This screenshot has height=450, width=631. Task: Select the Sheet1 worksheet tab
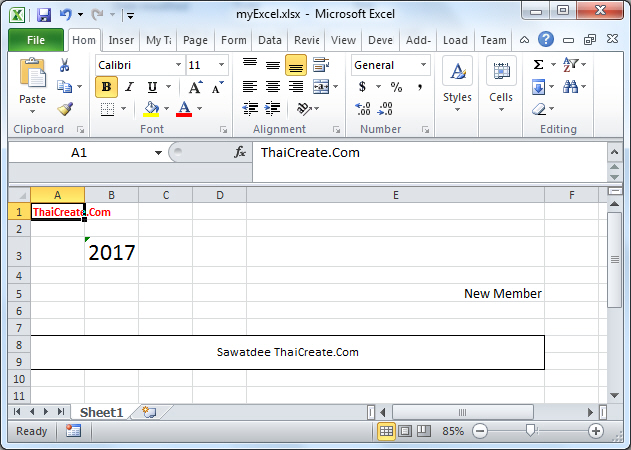pyautogui.click(x=101, y=413)
